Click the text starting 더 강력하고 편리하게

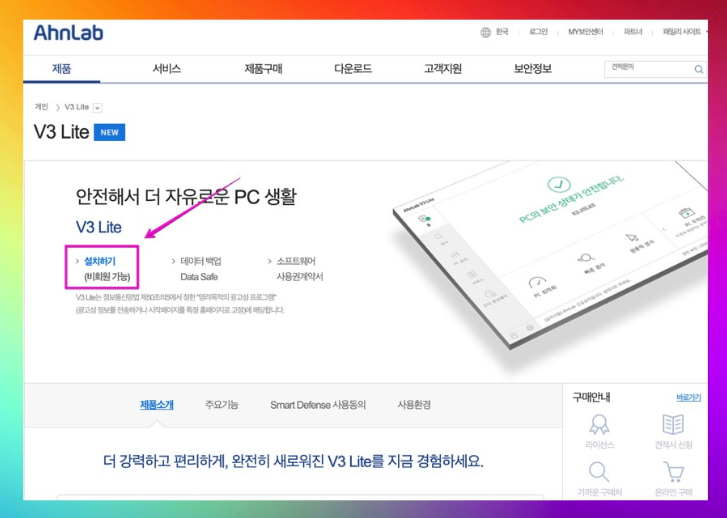point(293,461)
